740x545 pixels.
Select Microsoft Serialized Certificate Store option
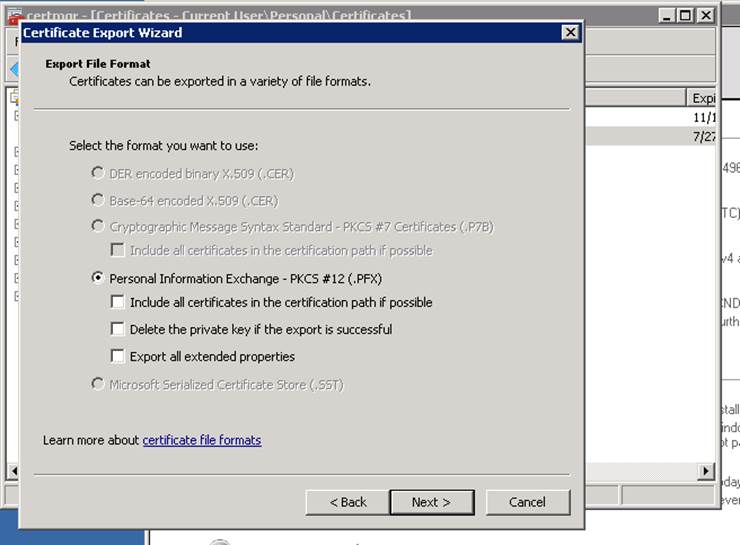pos(98,384)
